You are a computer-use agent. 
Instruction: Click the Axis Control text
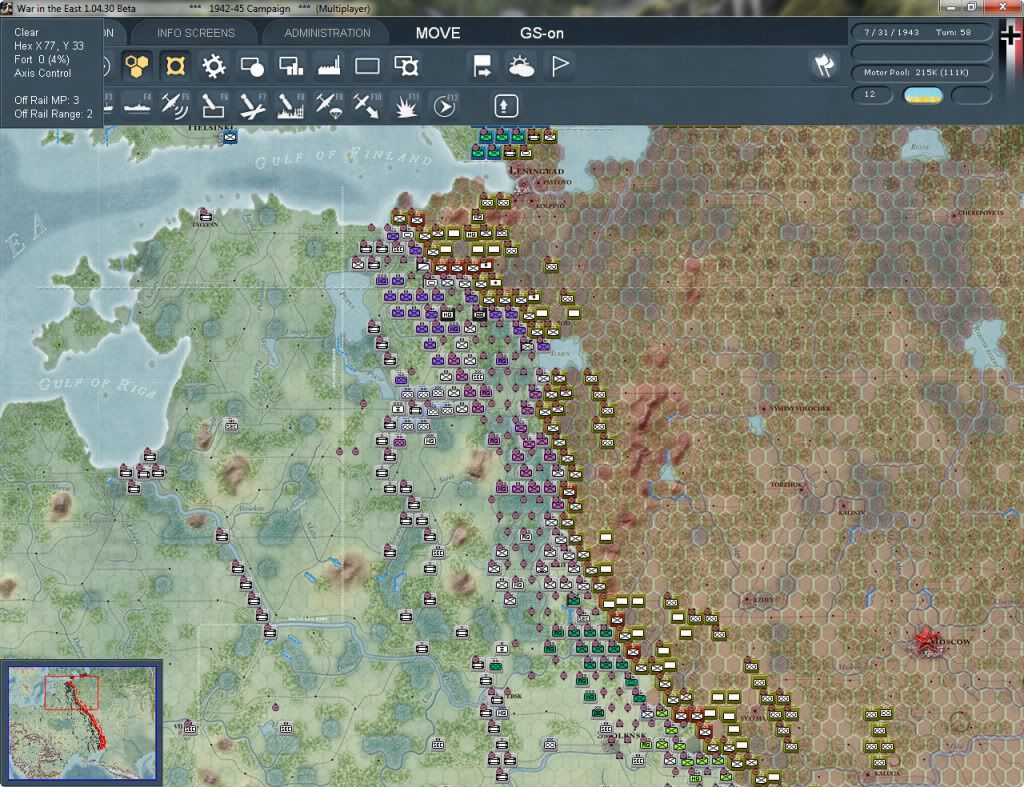(x=42, y=73)
